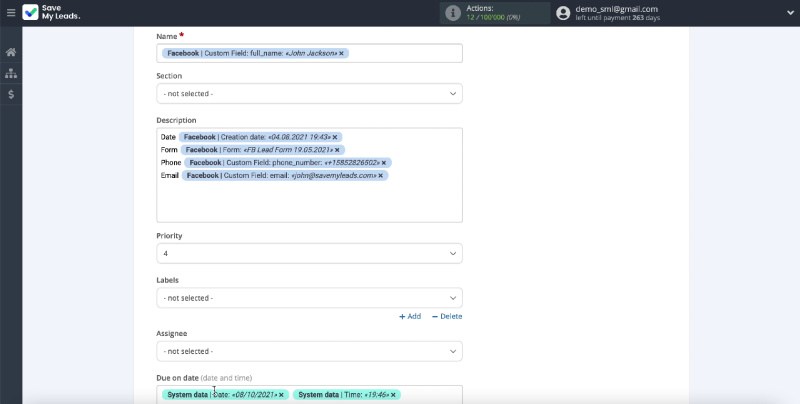Remove the email tag from Description
Screen dimensions: 800x404
pyautogui.click(x=381, y=175)
